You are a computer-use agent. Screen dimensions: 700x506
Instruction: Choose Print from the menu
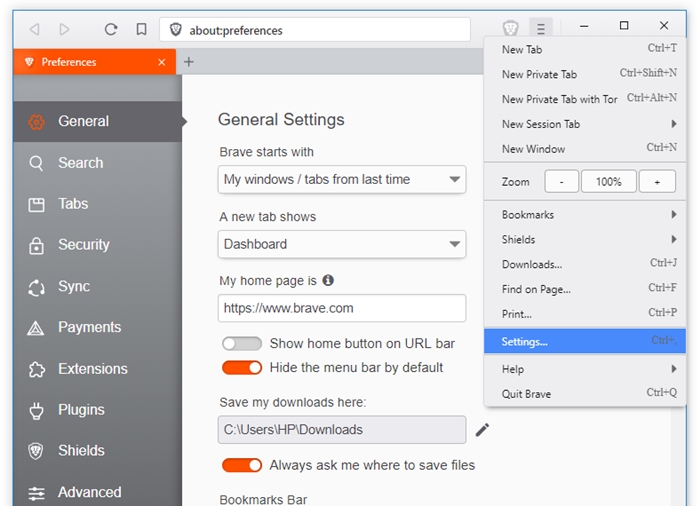click(585, 314)
